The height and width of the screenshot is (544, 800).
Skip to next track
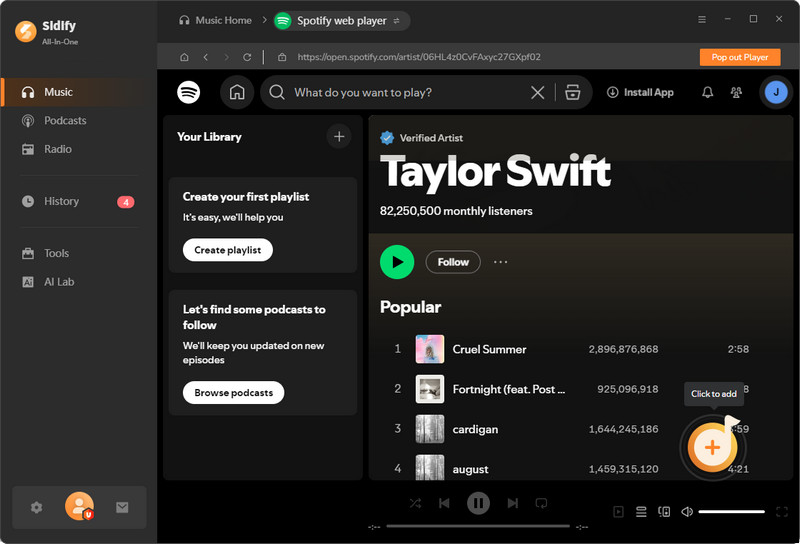click(513, 503)
